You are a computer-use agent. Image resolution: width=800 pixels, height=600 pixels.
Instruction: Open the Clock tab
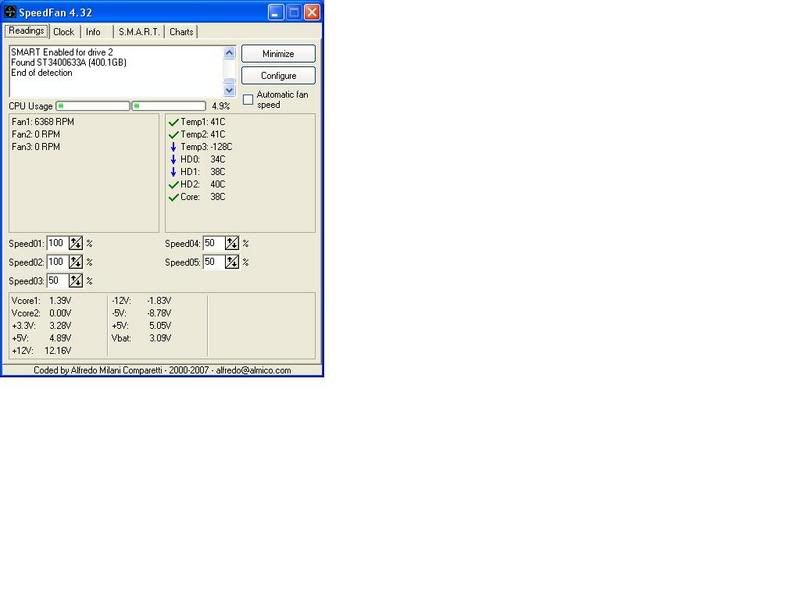64,32
